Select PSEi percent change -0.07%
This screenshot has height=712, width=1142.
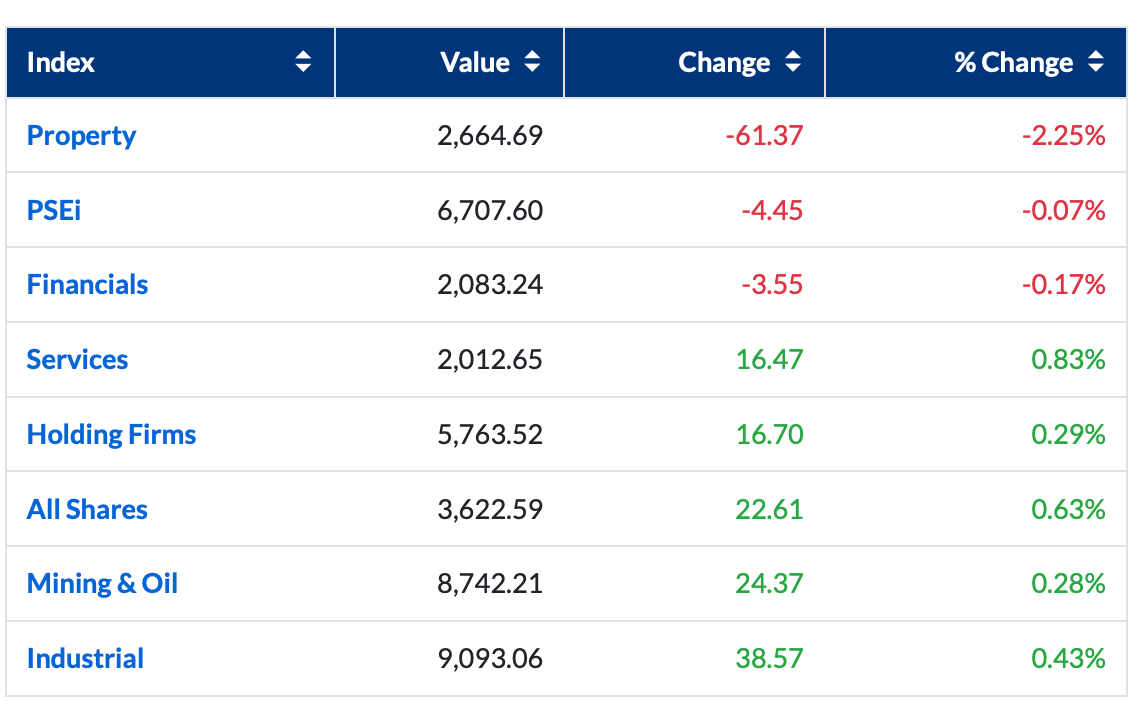[1063, 211]
